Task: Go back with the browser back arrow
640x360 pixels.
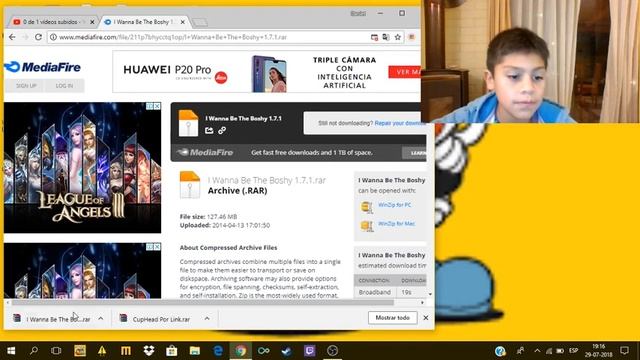Action: [12, 37]
